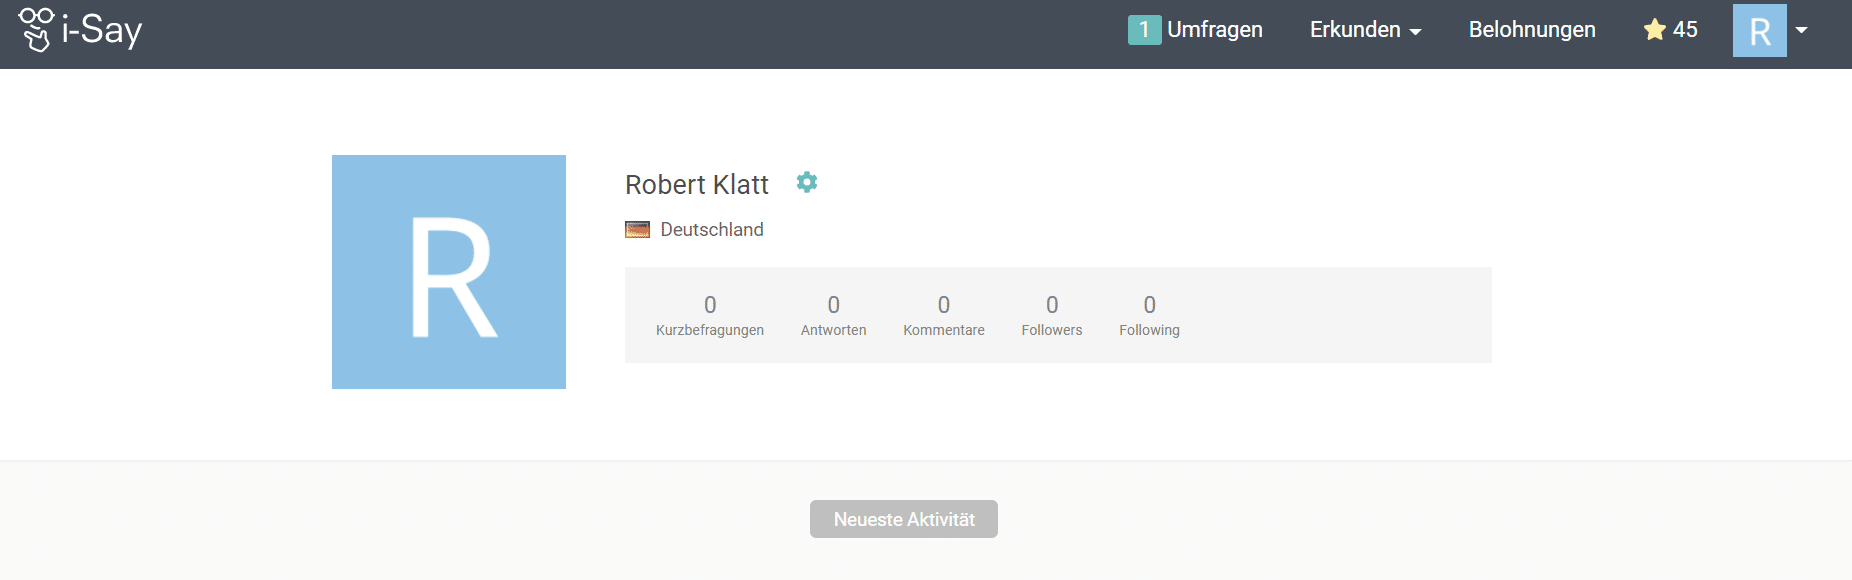Click the survey count badge
The image size is (1852, 580).
pyautogui.click(x=1143, y=30)
